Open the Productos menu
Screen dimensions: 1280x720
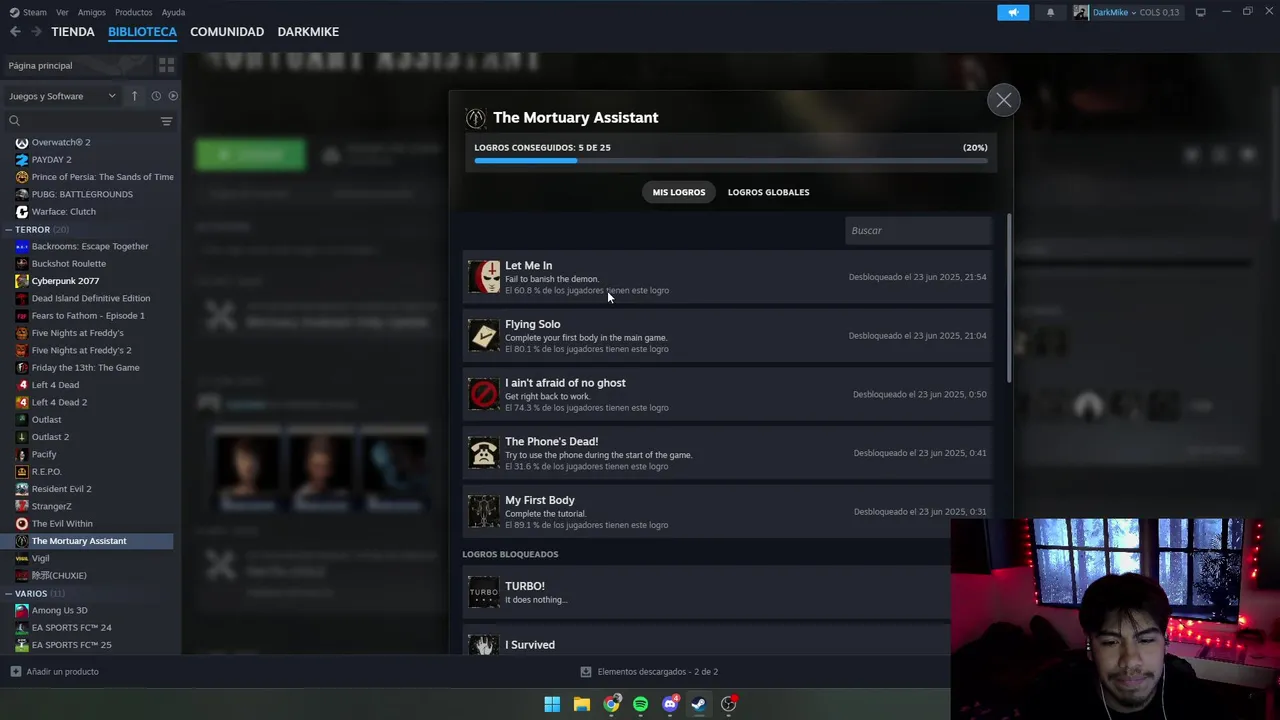coord(133,12)
